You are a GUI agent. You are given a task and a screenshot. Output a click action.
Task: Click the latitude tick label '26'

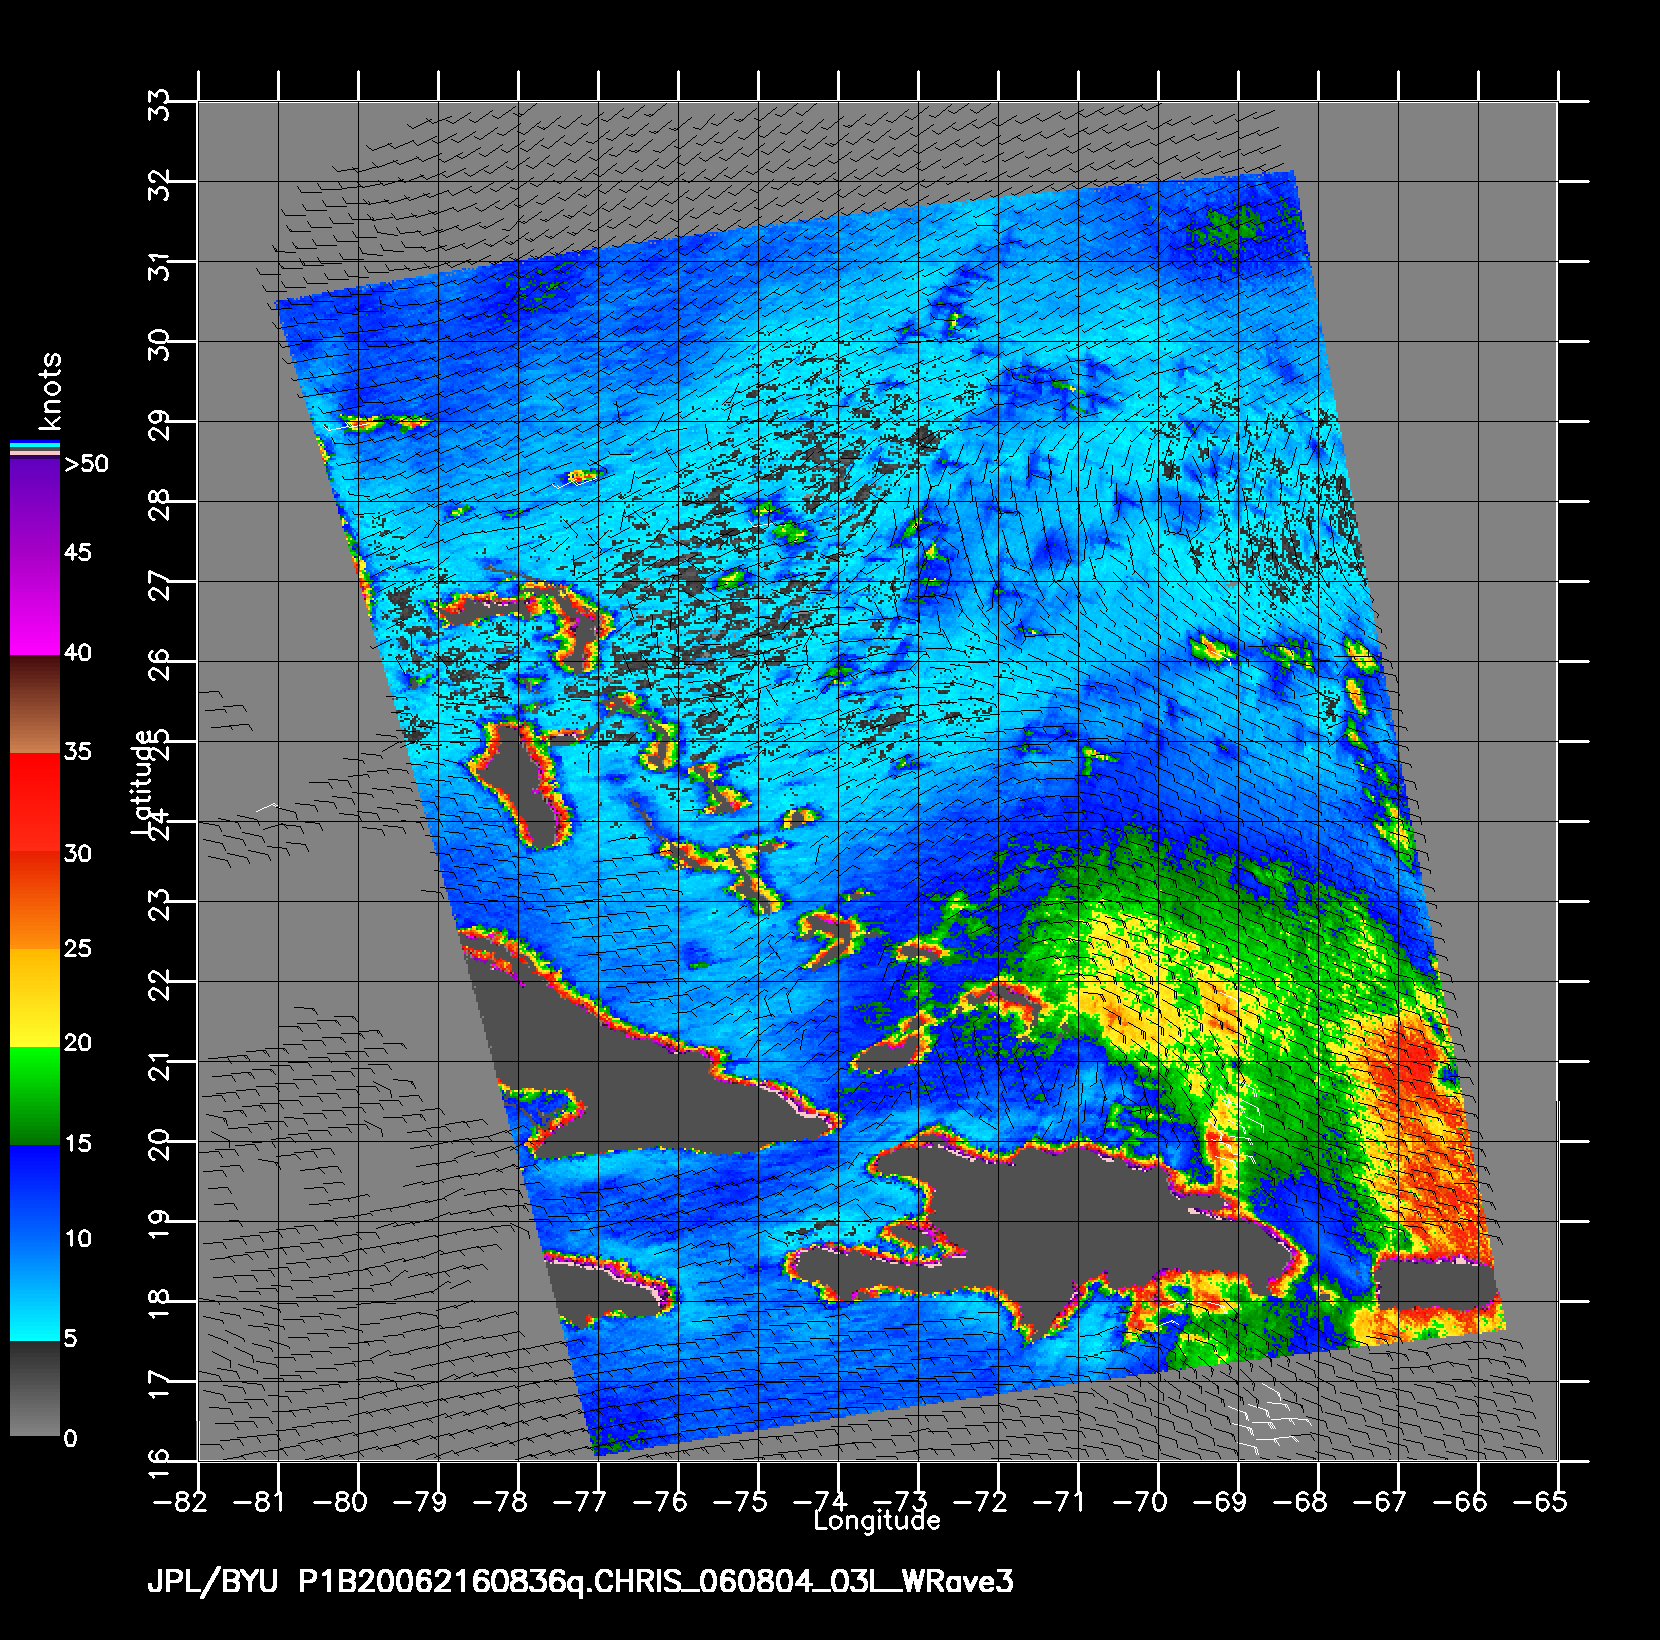[158, 665]
